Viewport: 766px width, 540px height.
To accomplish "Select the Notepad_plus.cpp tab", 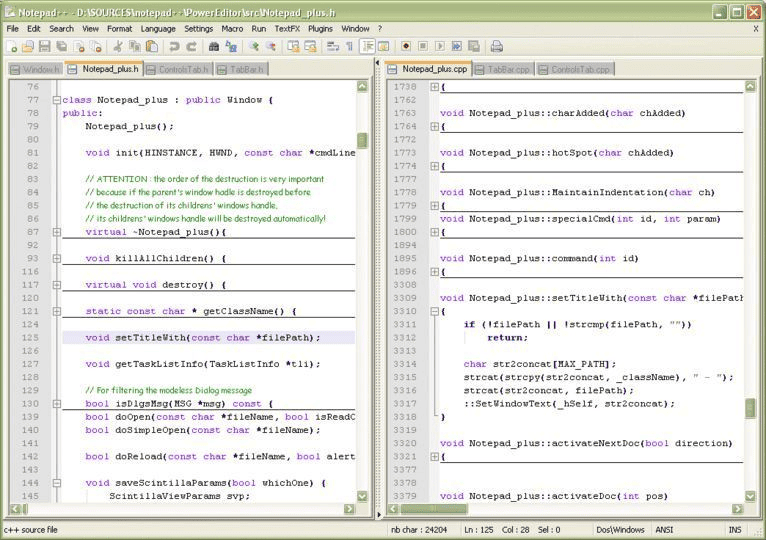I will [429, 69].
